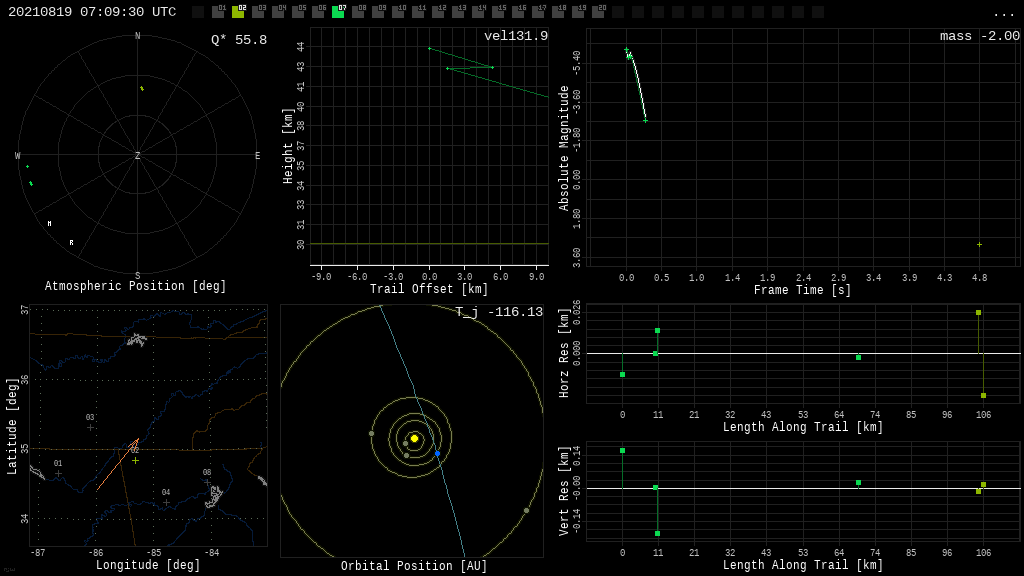
Task: Click outlier point at 4.8s in magnitude plot
Action: pyautogui.click(x=979, y=244)
